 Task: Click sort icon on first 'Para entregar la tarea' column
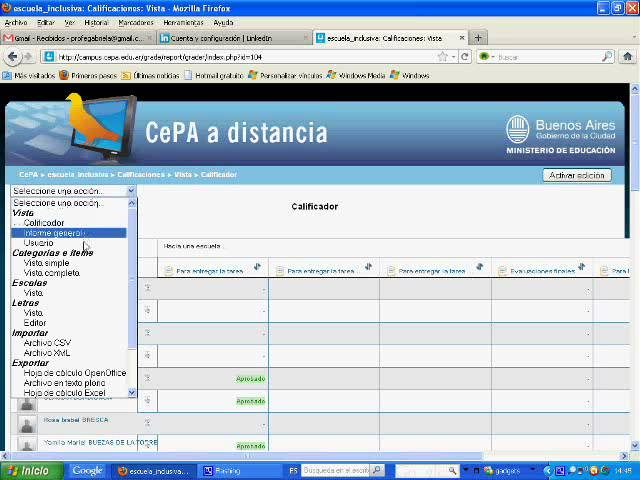point(257,267)
